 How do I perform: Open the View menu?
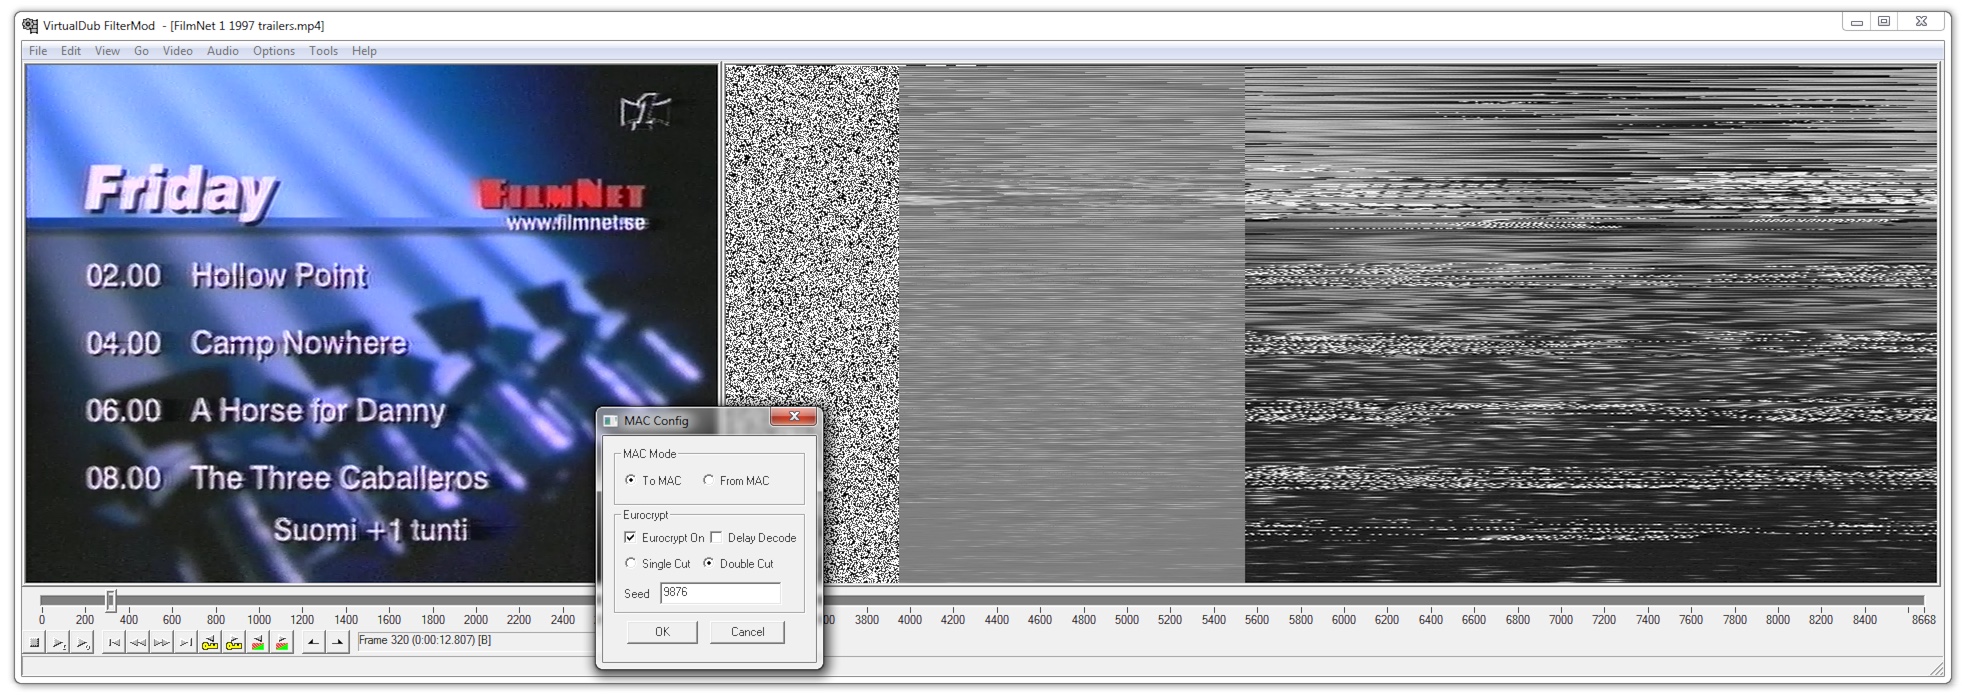(107, 51)
